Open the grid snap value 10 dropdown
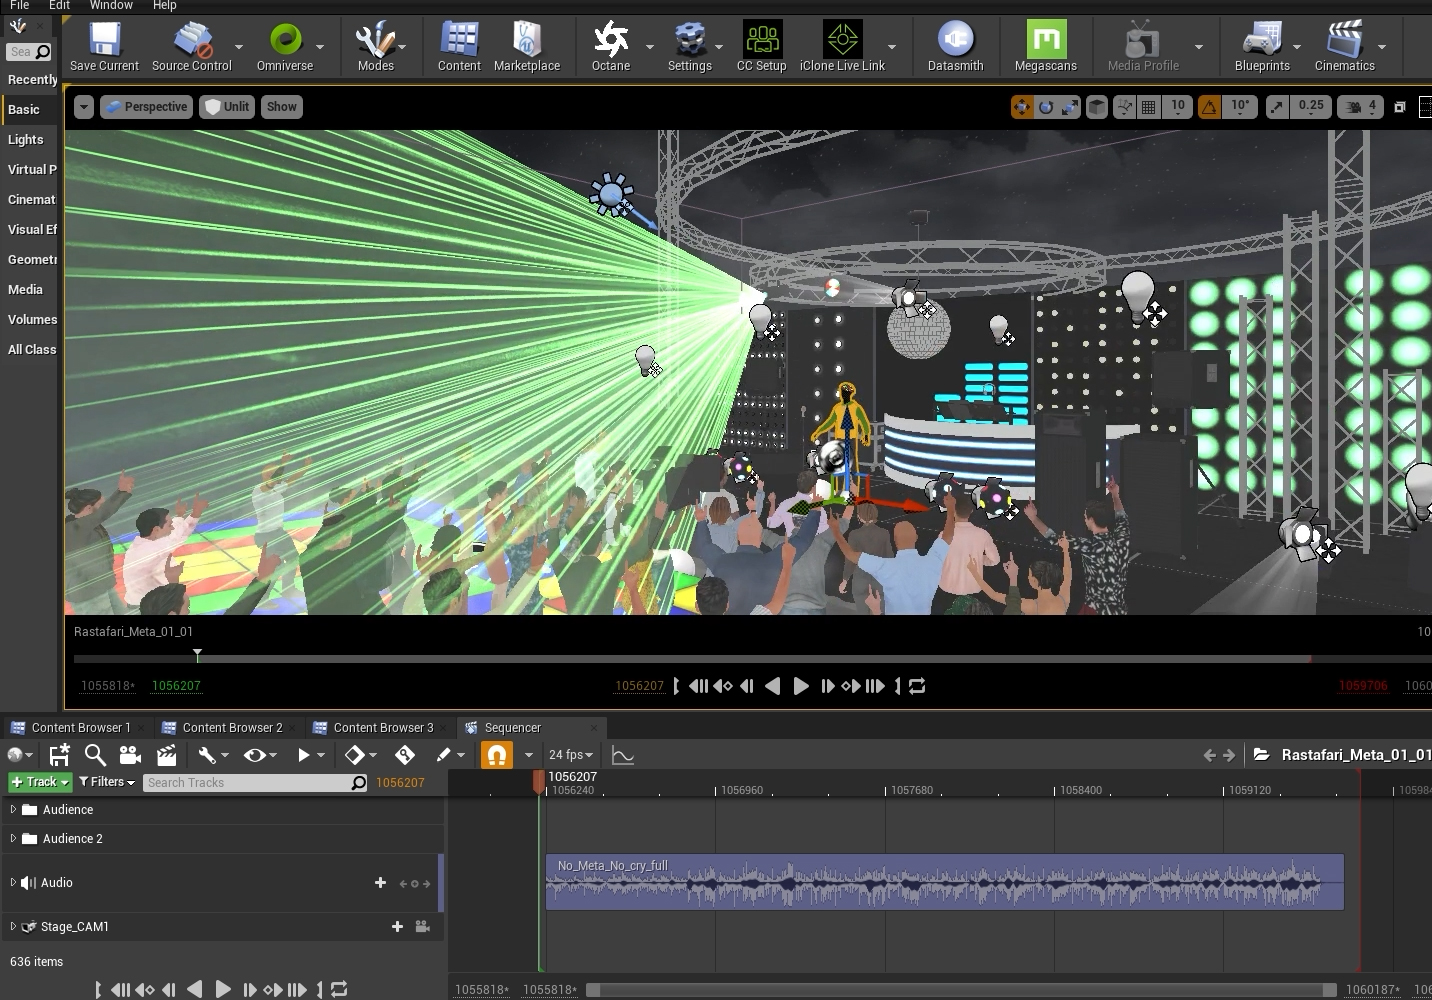This screenshot has height=1000, width=1432. coord(1178,106)
